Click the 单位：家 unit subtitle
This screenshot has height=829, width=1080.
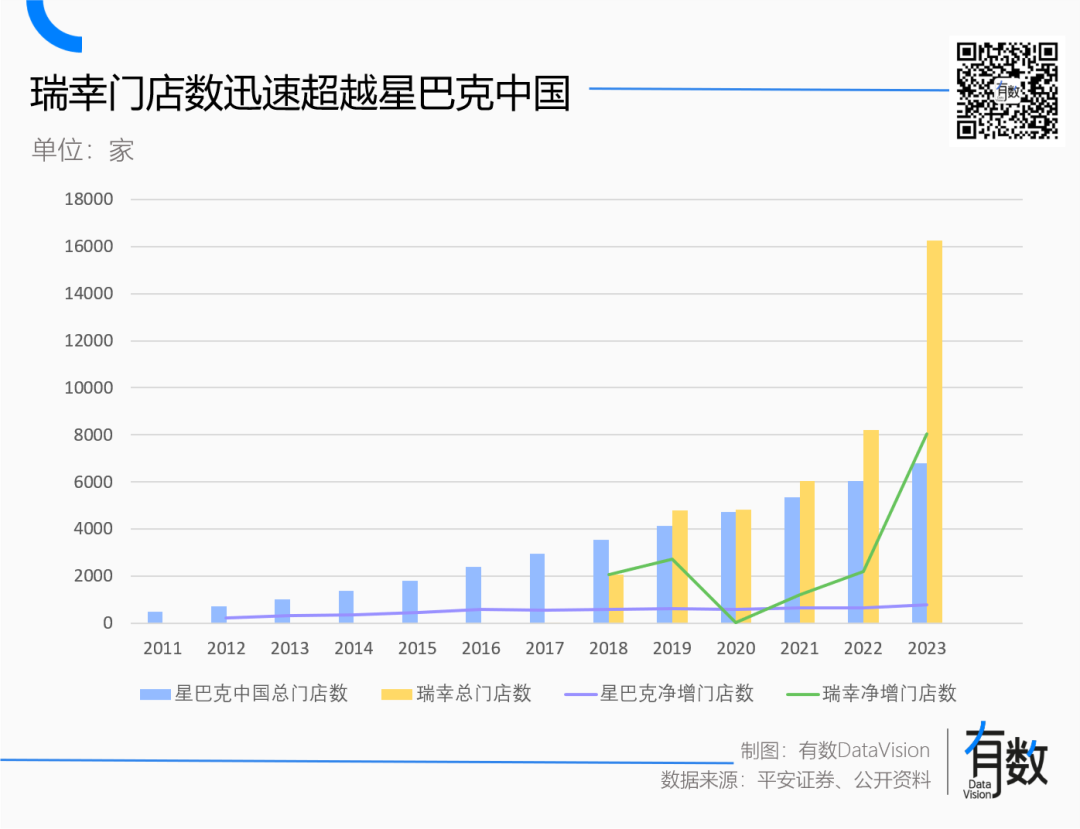click(x=82, y=150)
